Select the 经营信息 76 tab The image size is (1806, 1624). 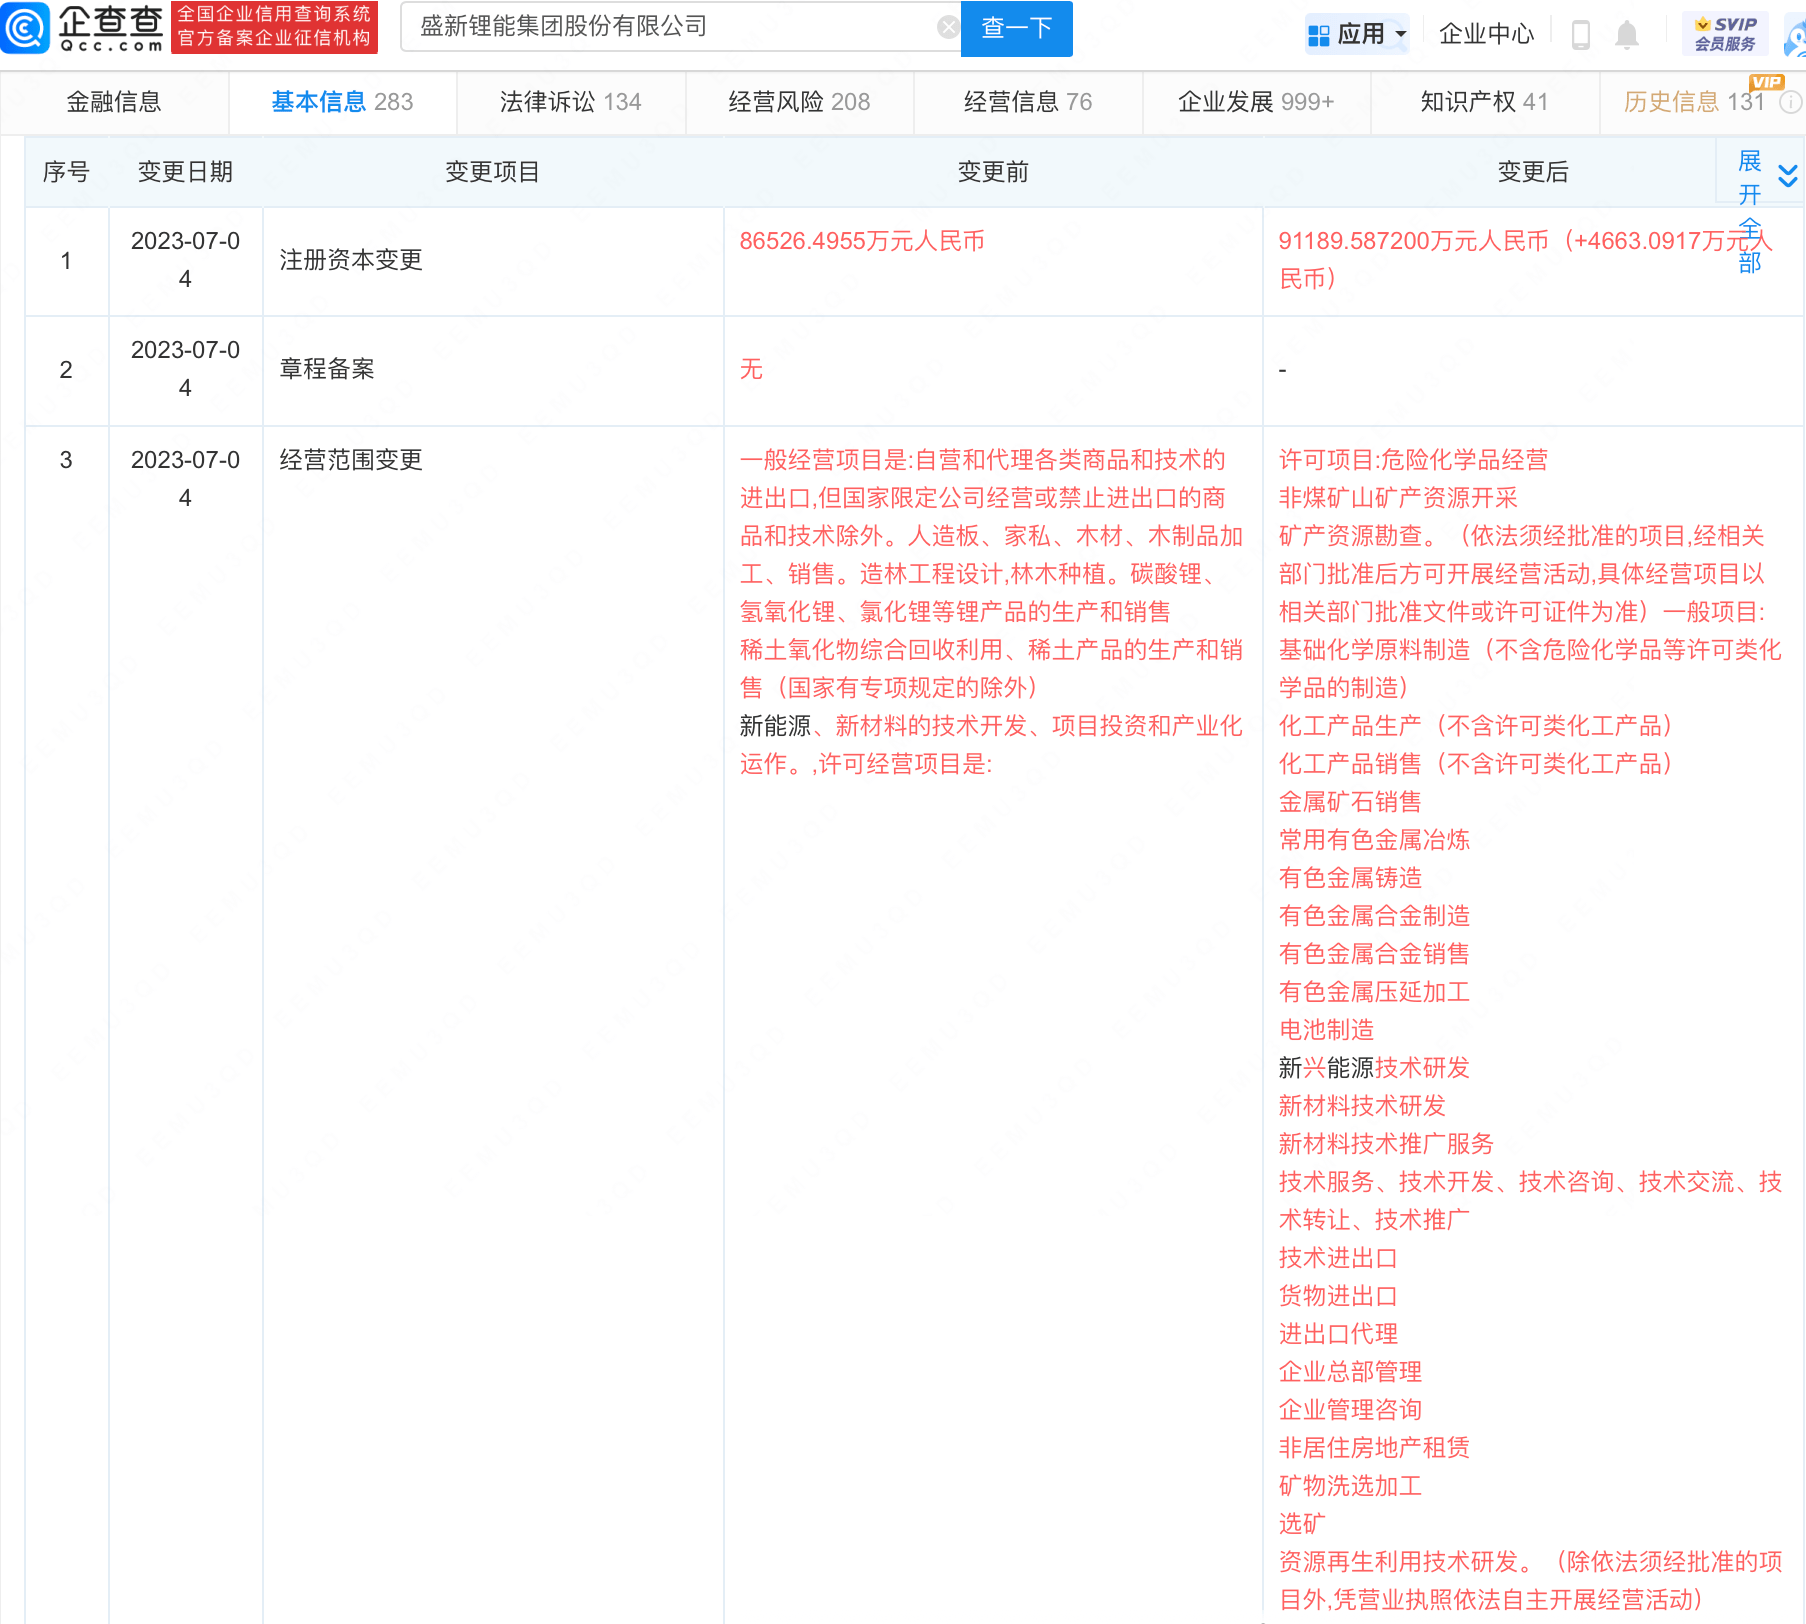point(1028,102)
